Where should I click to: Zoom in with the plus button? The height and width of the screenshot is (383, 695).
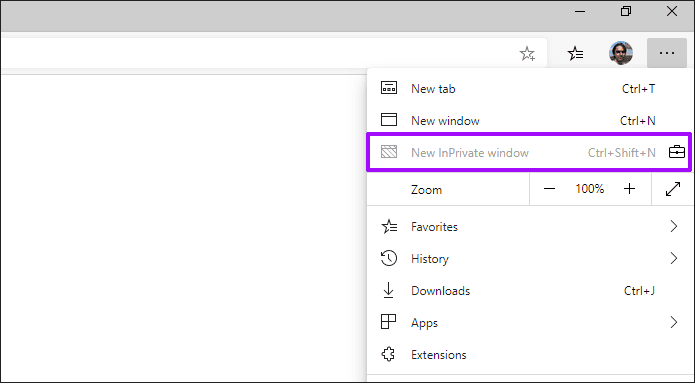pyautogui.click(x=629, y=189)
